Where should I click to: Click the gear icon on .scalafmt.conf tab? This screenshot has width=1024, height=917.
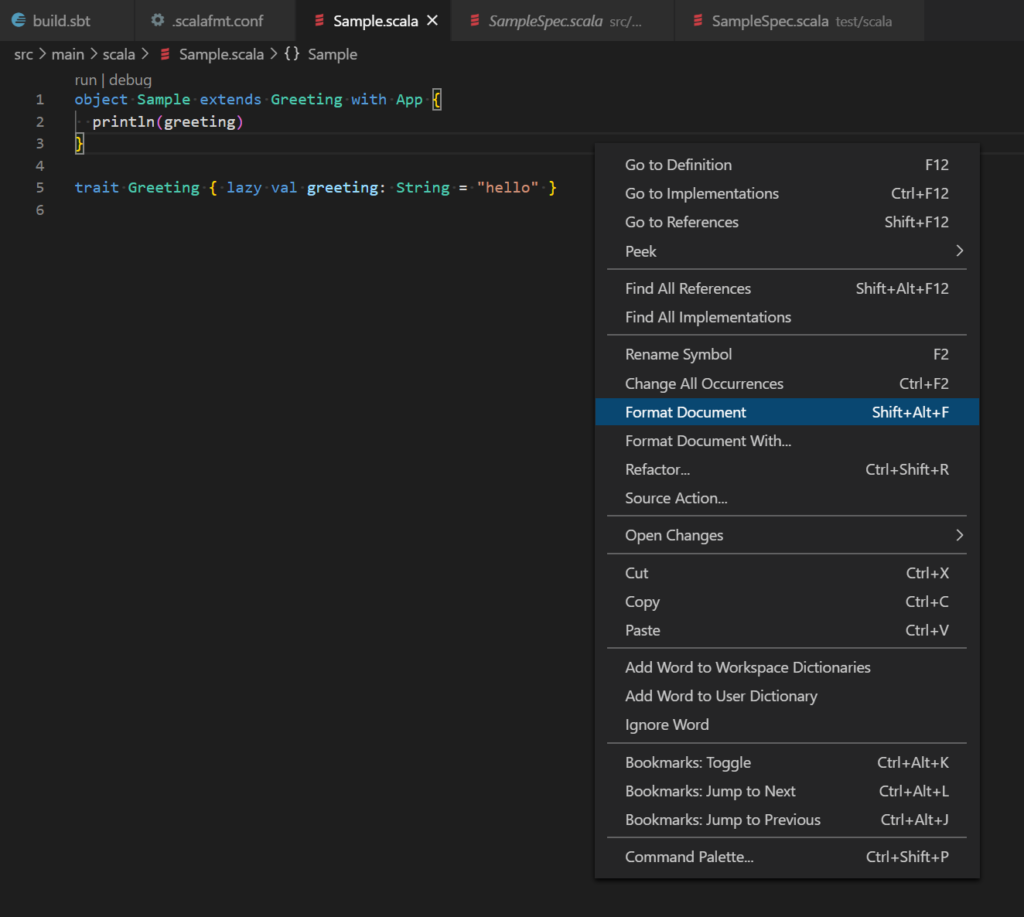[157, 20]
